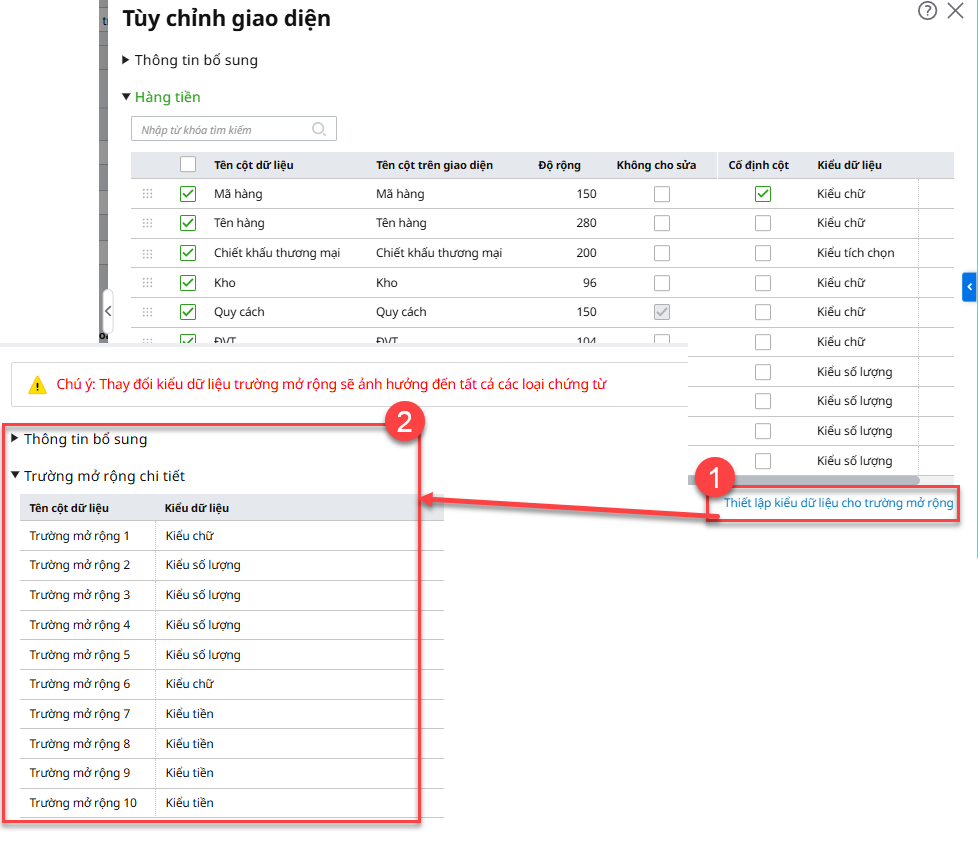Screen dimensions: 978x863
Task: Click the blue side panel collapse arrow
Action: pos(969,287)
